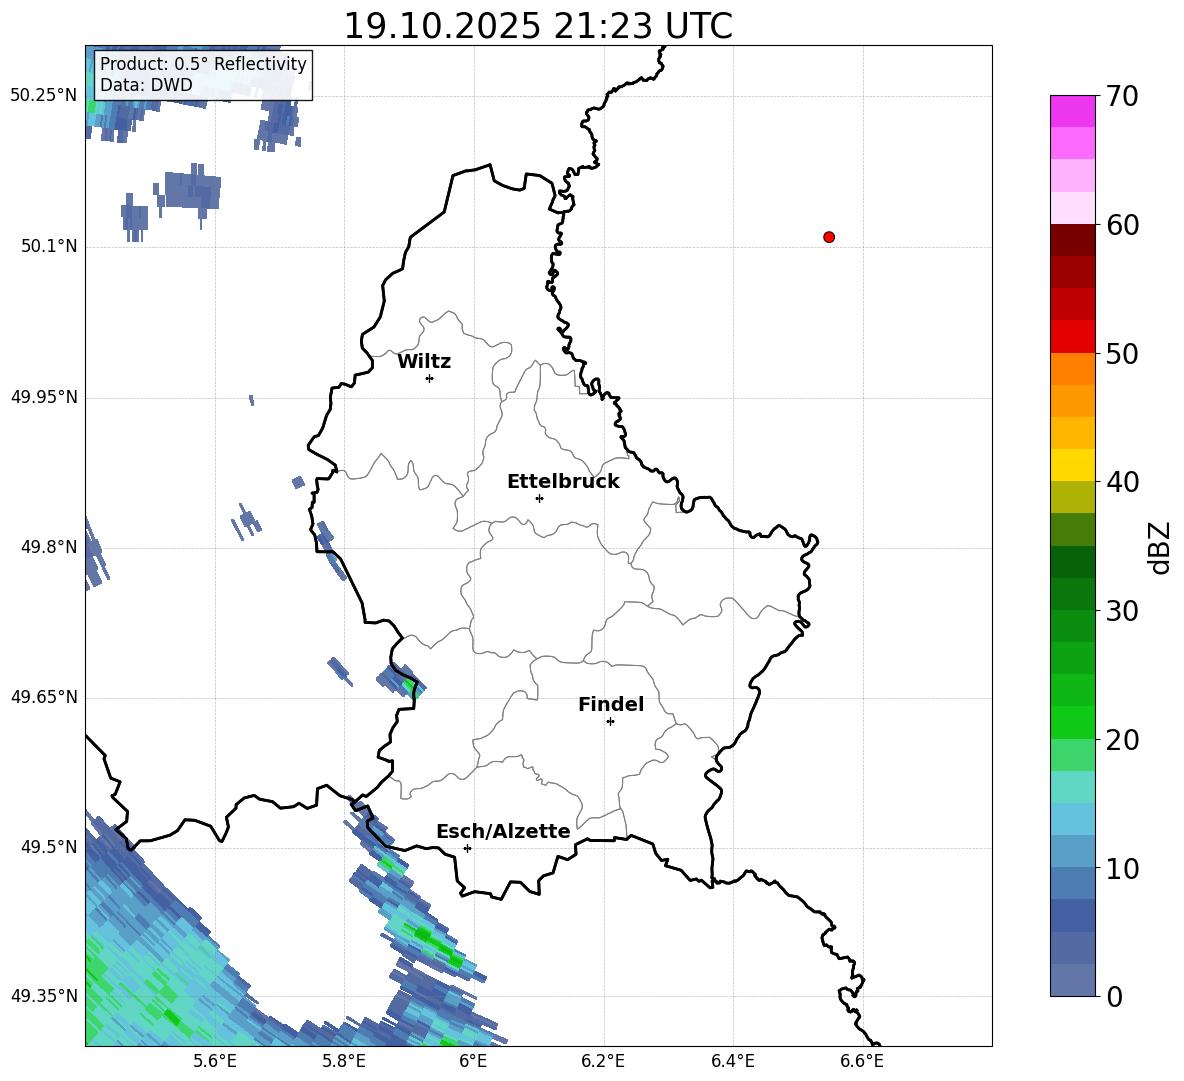This screenshot has width=1184, height=1081.
Task: Pick the light cyan colorbar segment below 20
Action: coord(1072,787)
